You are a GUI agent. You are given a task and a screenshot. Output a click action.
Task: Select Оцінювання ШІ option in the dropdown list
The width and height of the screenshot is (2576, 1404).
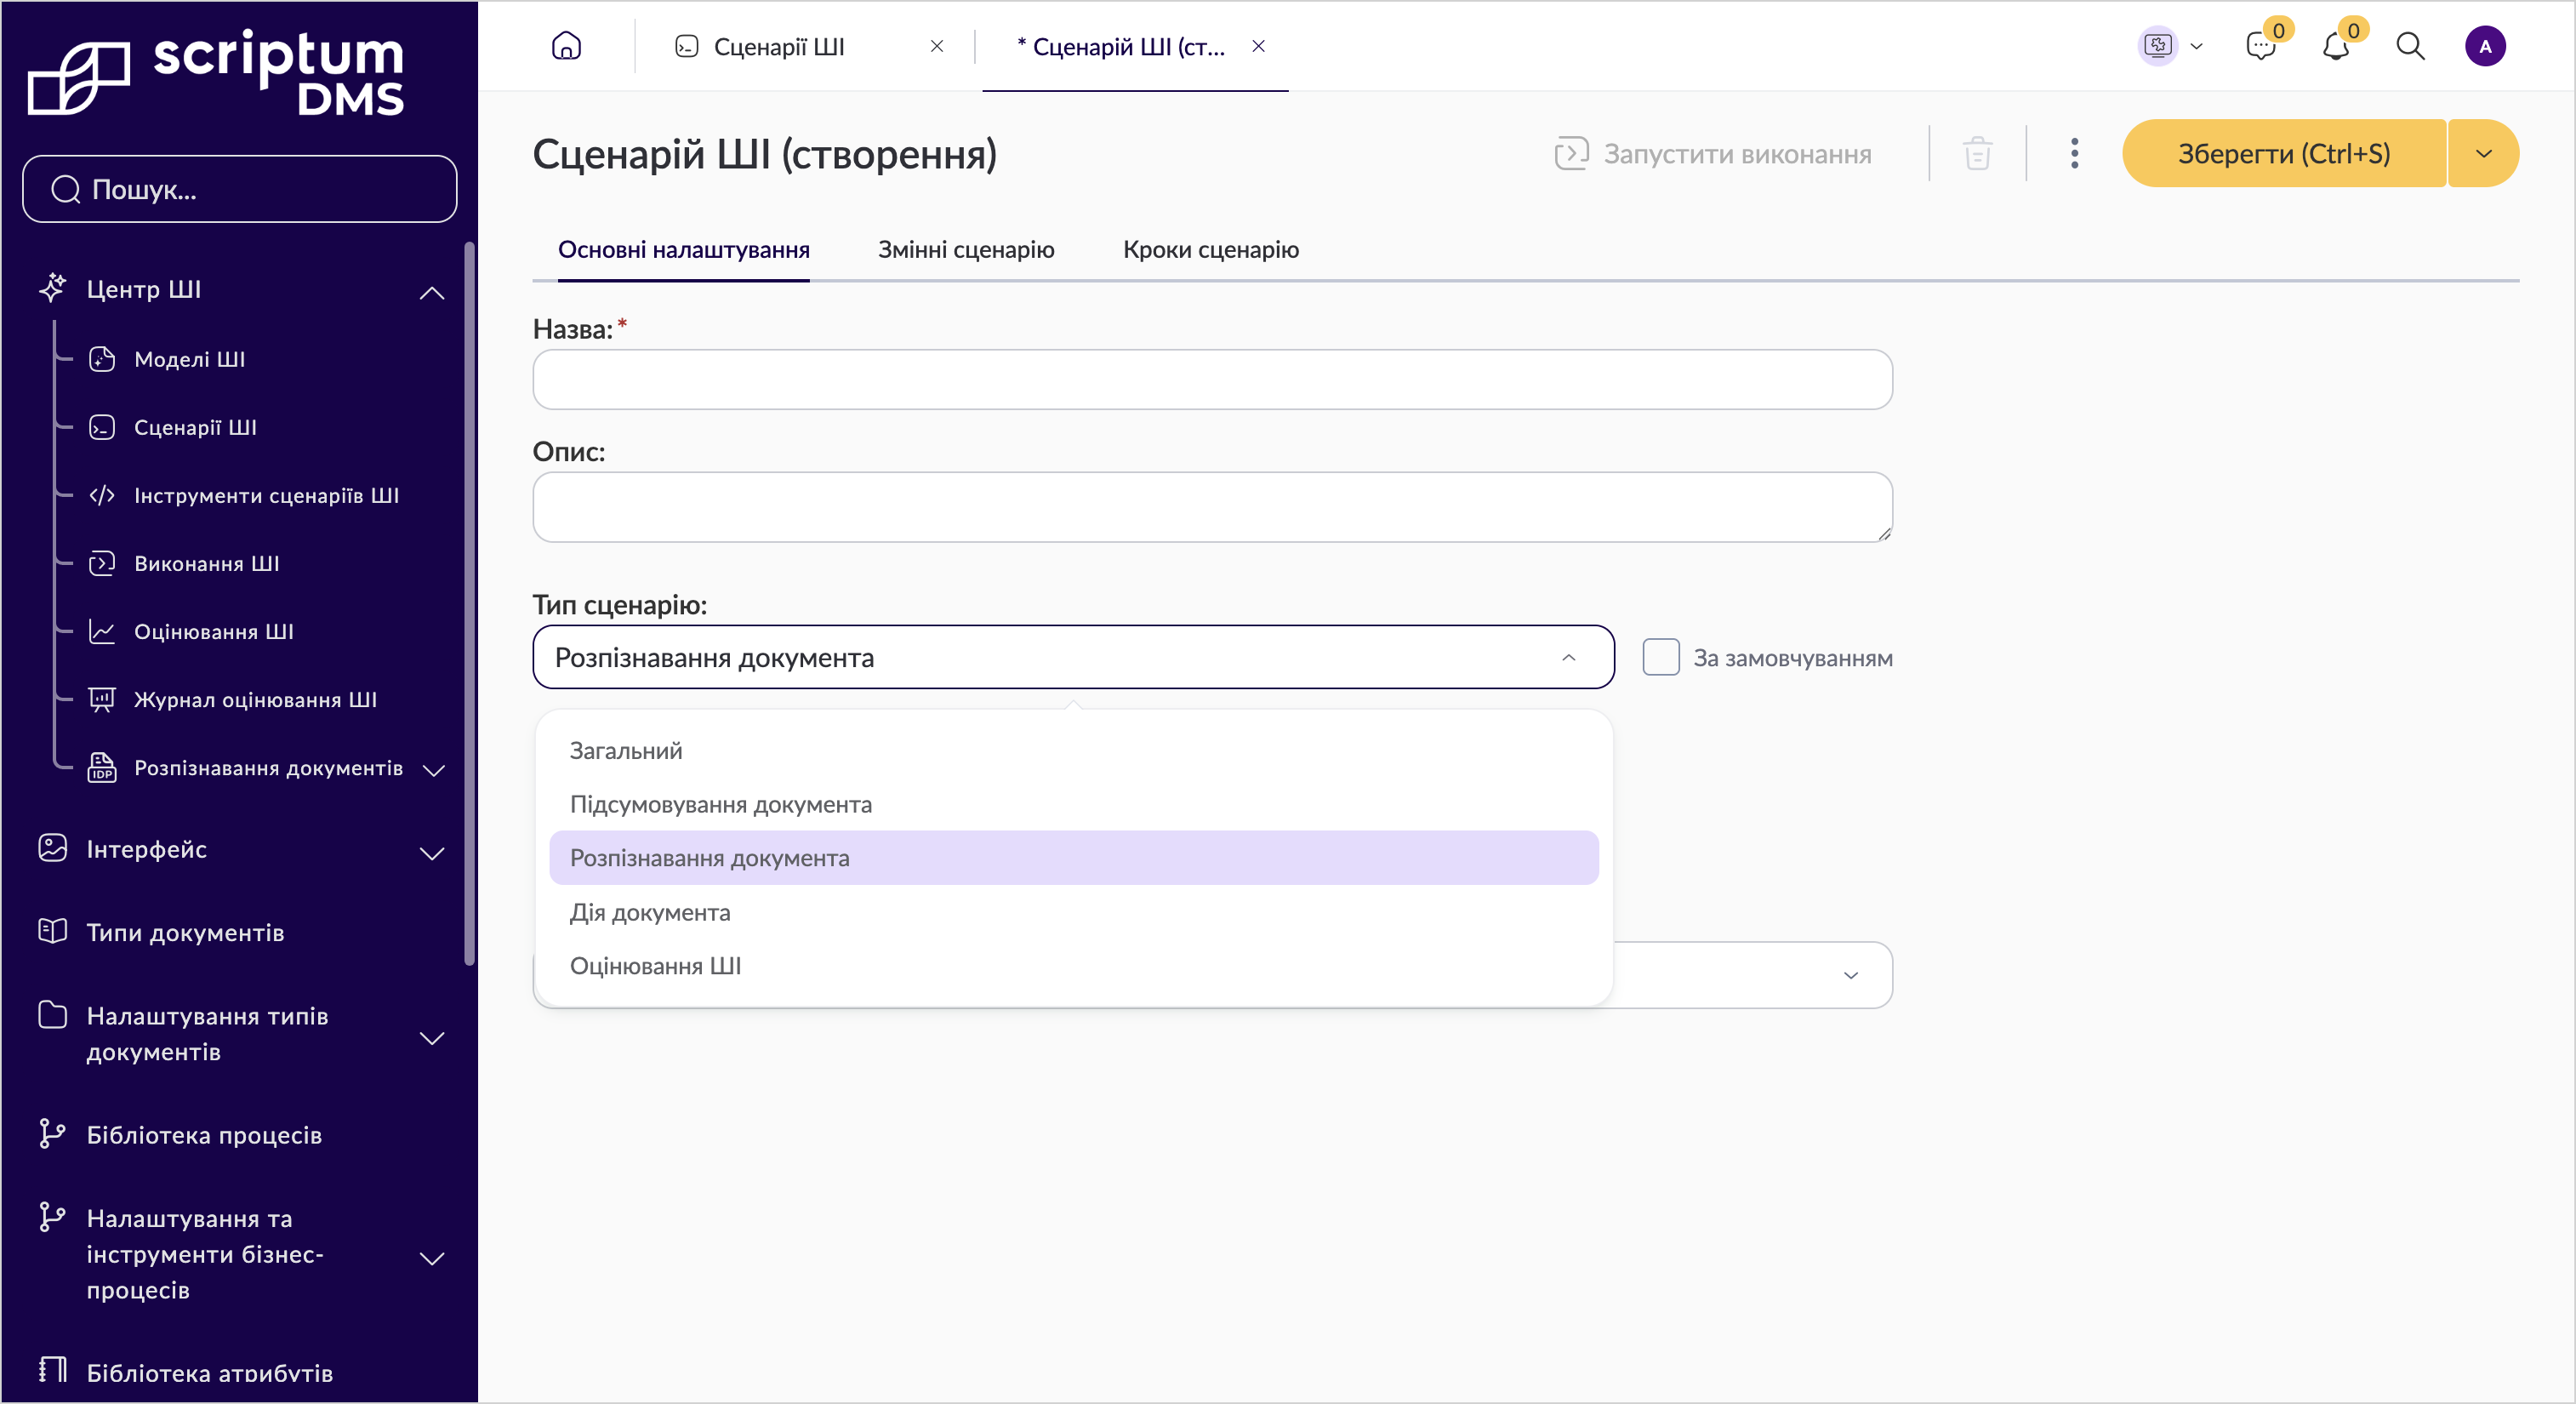tap(1074, 966)
